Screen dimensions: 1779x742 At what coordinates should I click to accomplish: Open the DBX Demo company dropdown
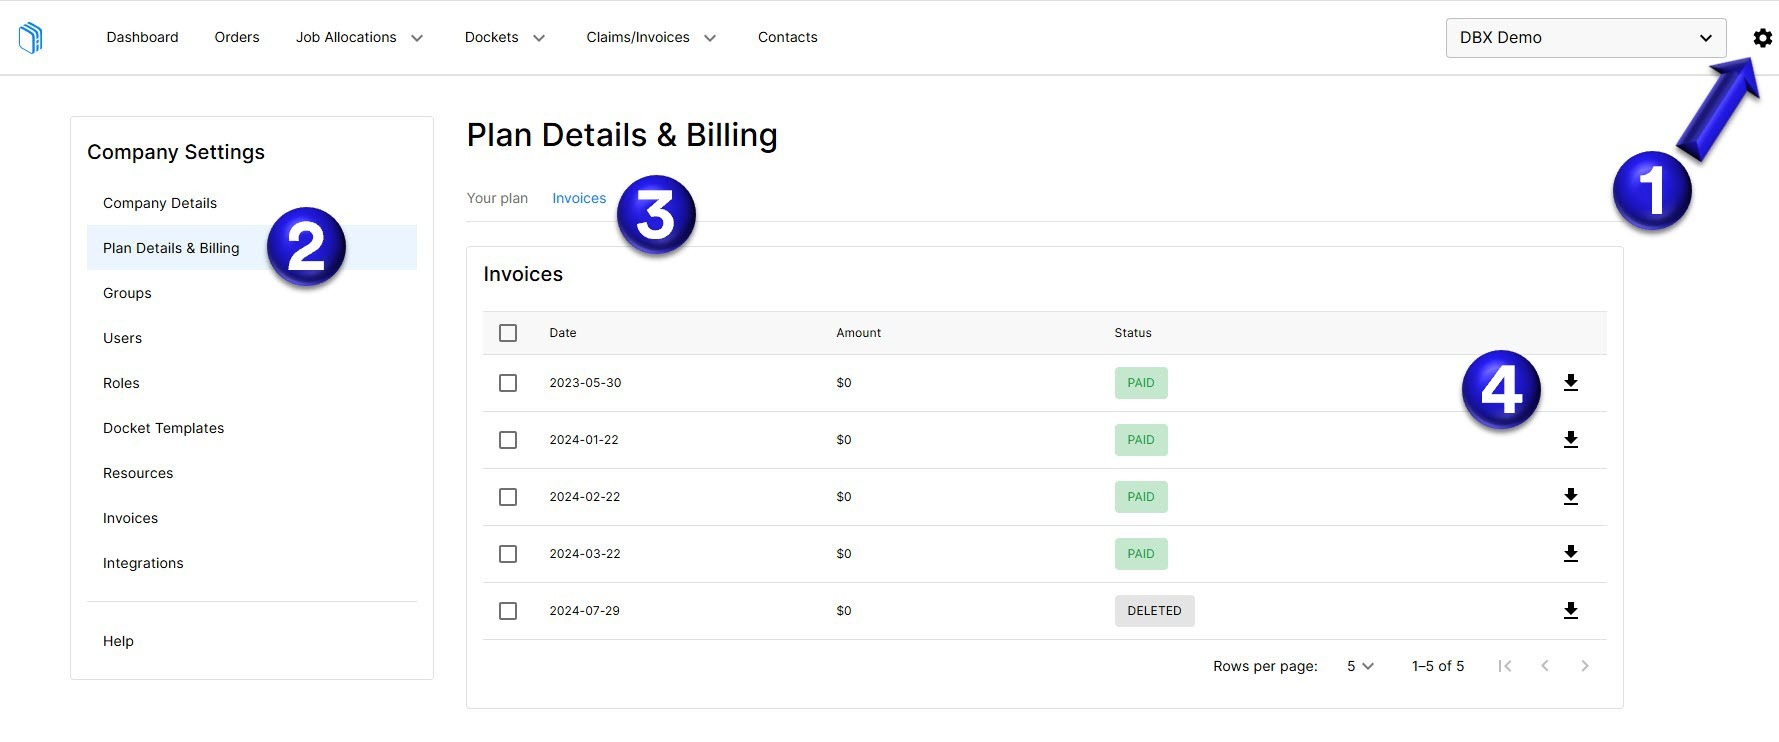[1585, 38]
